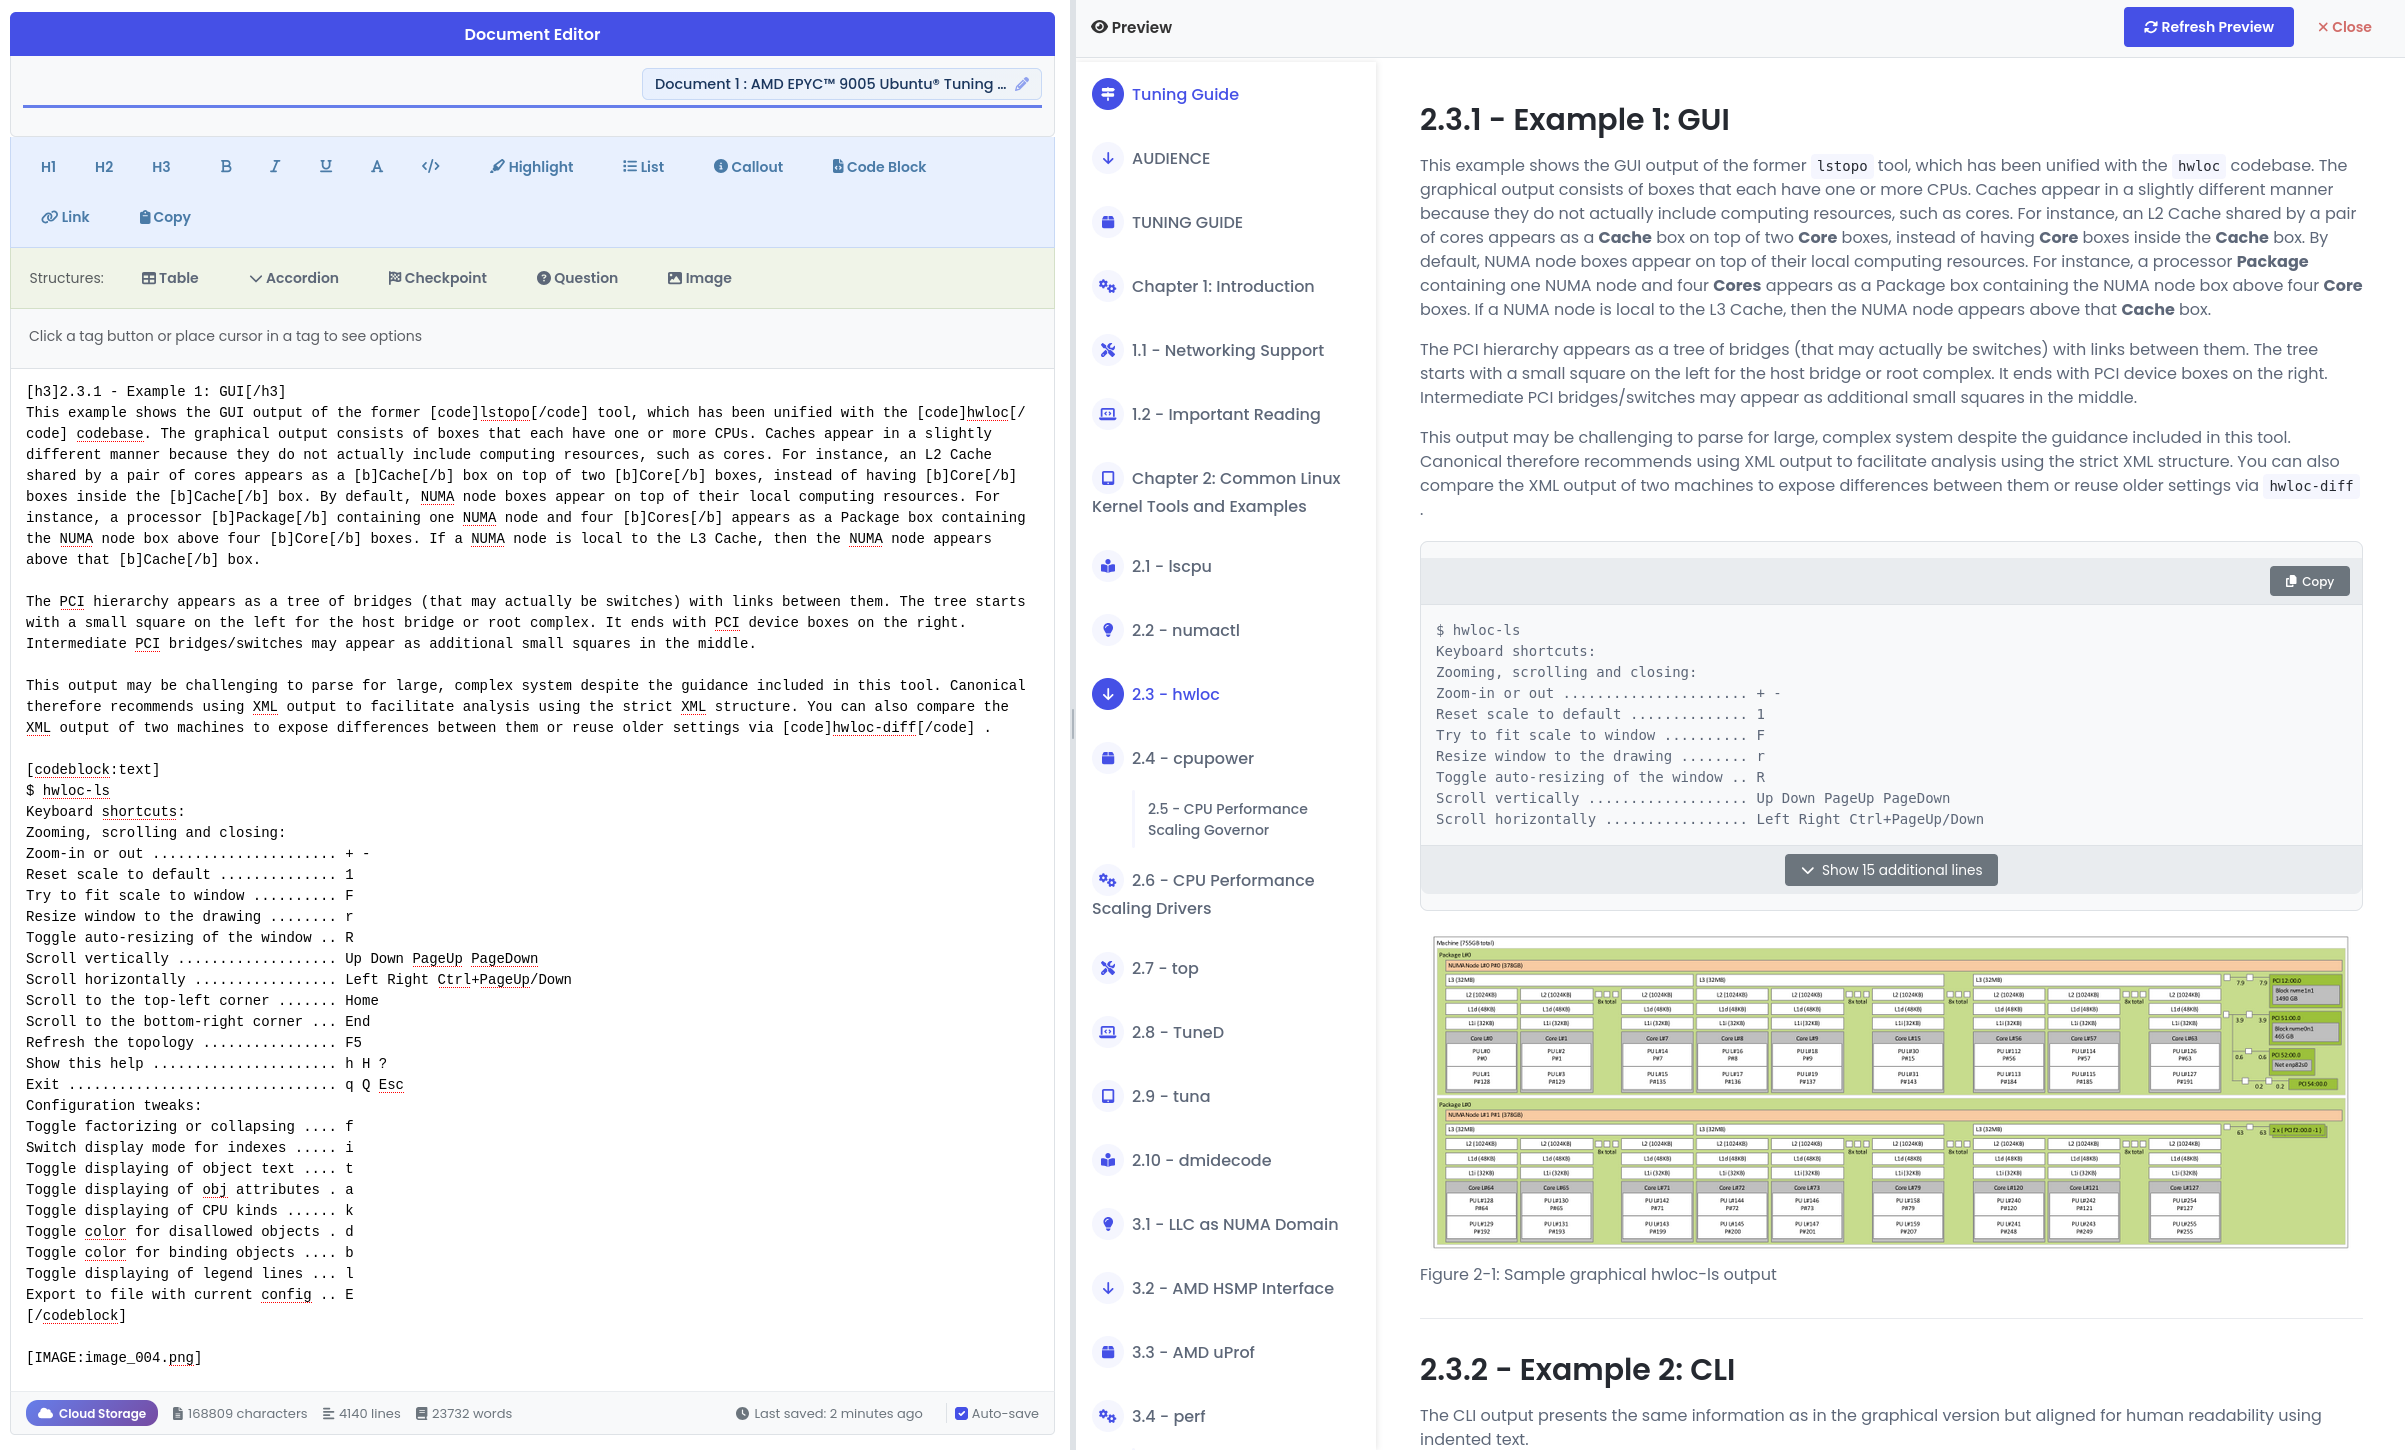Click pencil icon to rename document
2405x1450 pixels.
(1022, 84)
